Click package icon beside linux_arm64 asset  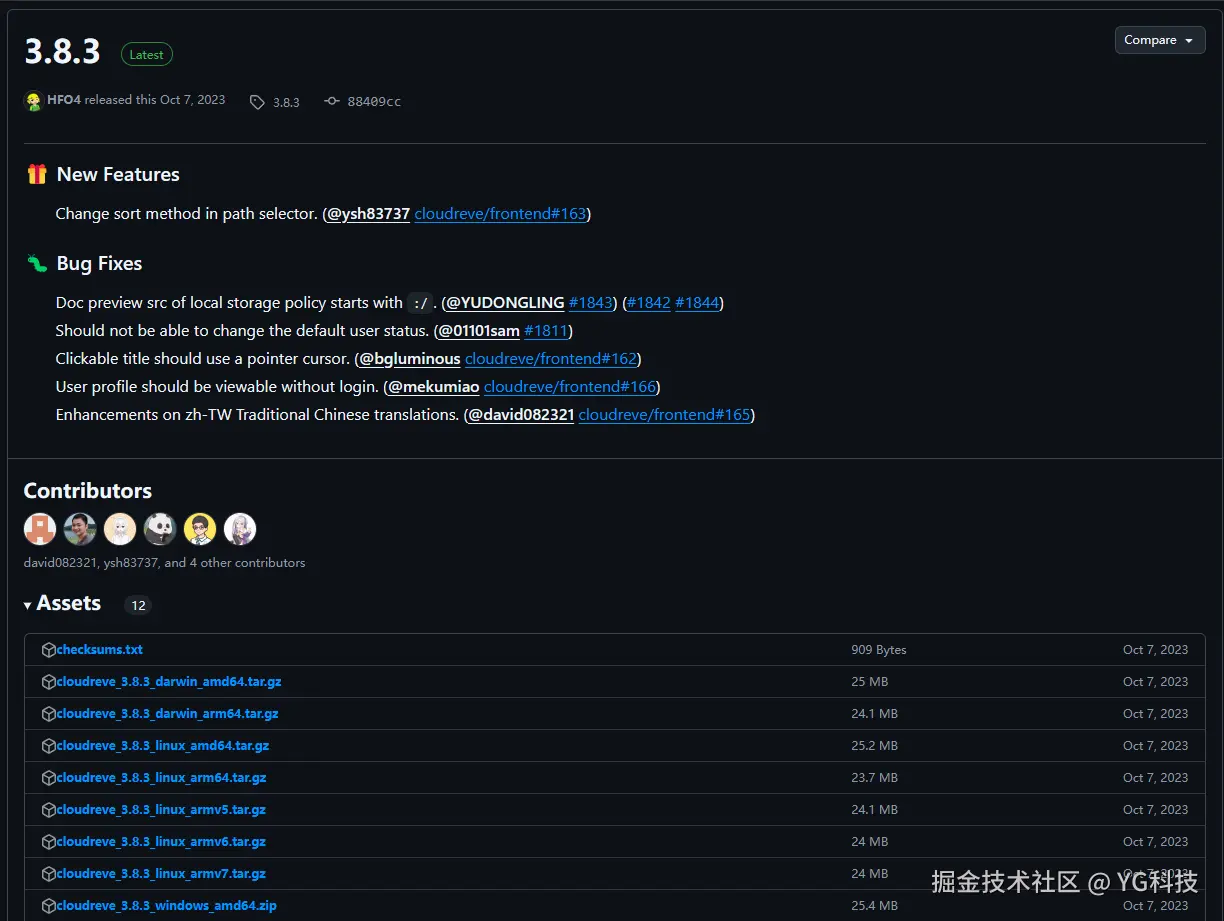click(x=49, y=778)
